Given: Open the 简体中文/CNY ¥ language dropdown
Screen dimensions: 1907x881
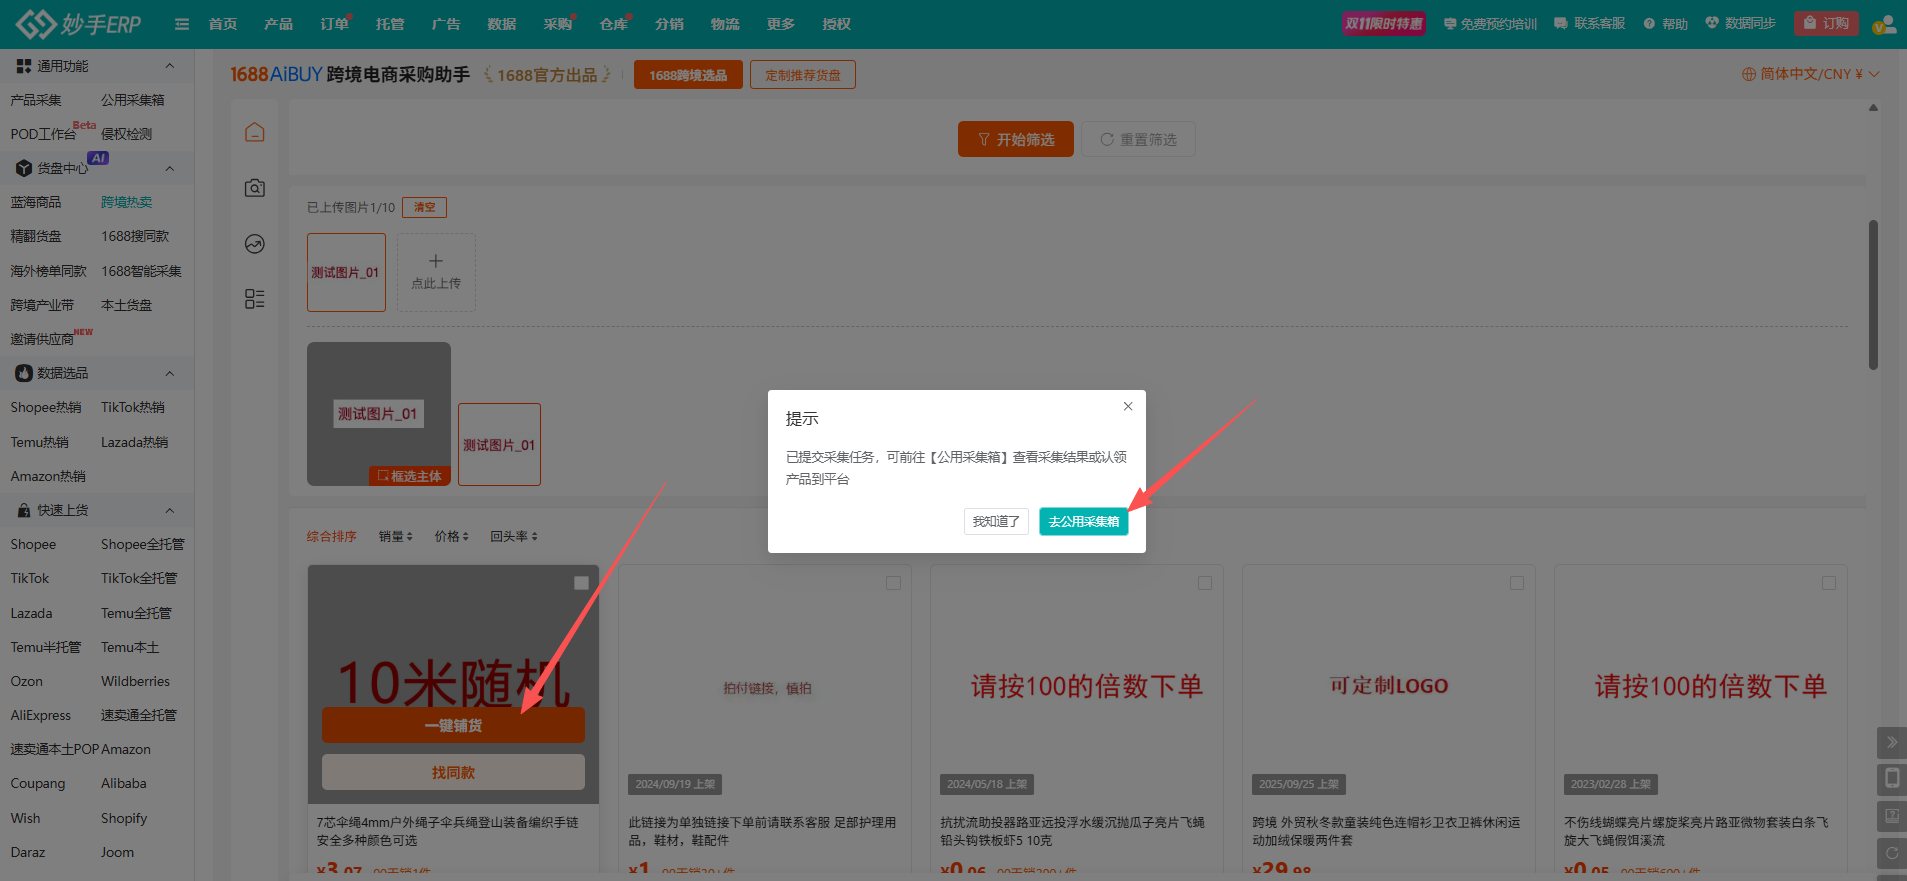Looking at the screenshot, I should tap(1811, 74).
